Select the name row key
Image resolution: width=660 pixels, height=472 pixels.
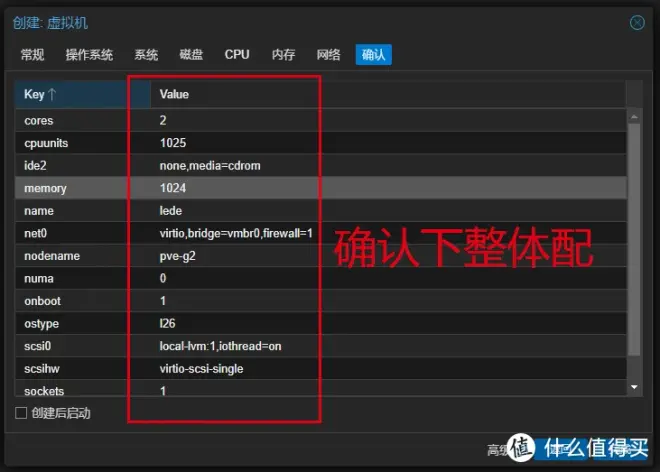(39, 211)
